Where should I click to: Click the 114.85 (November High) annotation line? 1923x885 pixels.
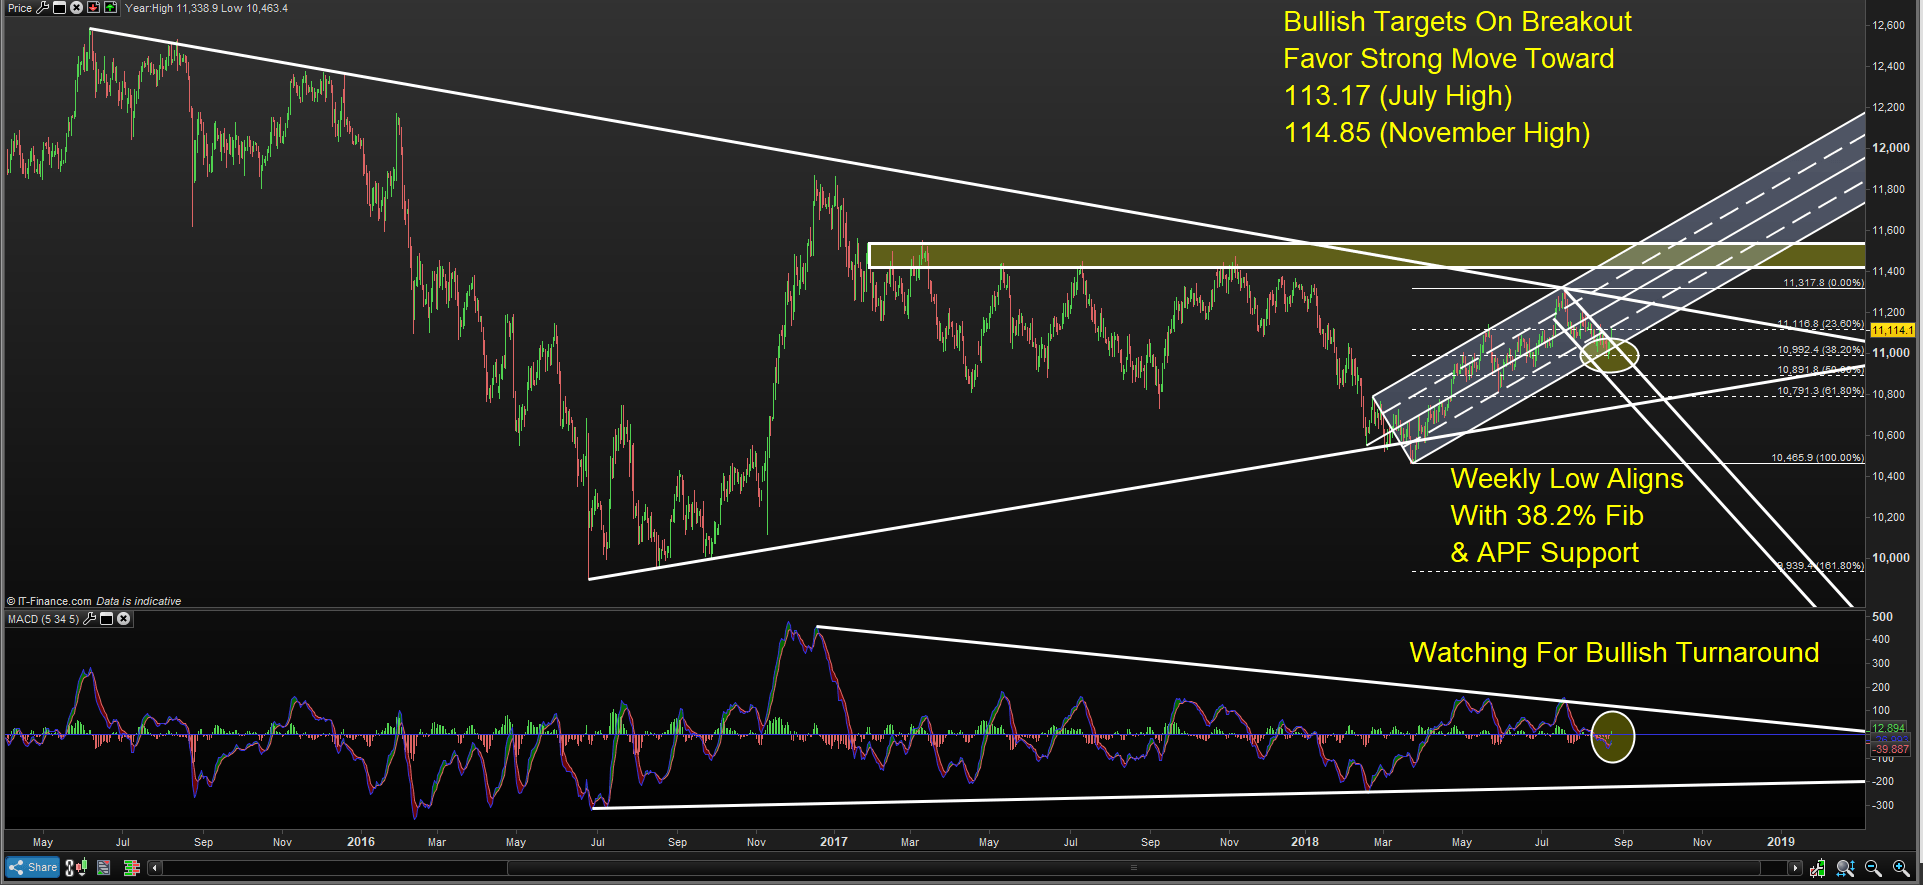pyautogui.click(x=1437, y=133)
